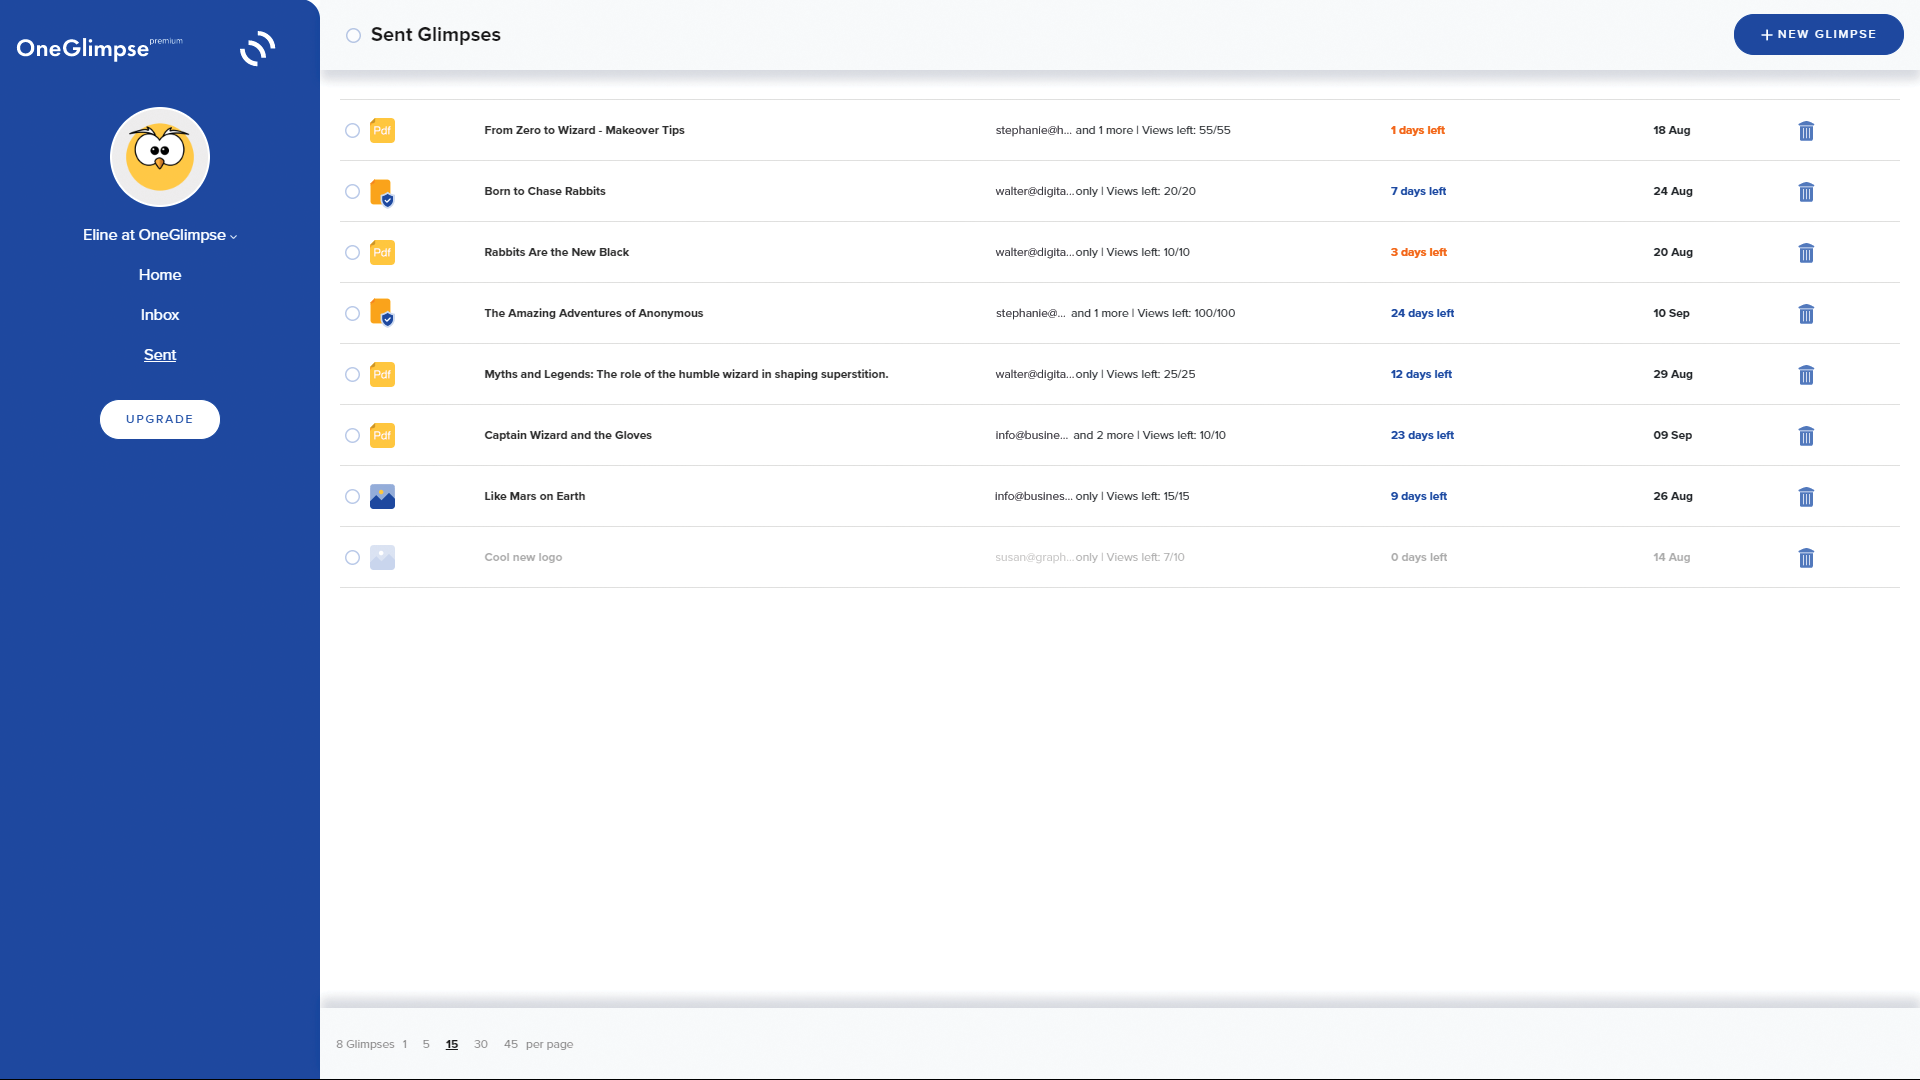Select From Zero to Wizard row checkbox
Viewport: 1920px width, 1080px height.
click(x=352, y=131)
